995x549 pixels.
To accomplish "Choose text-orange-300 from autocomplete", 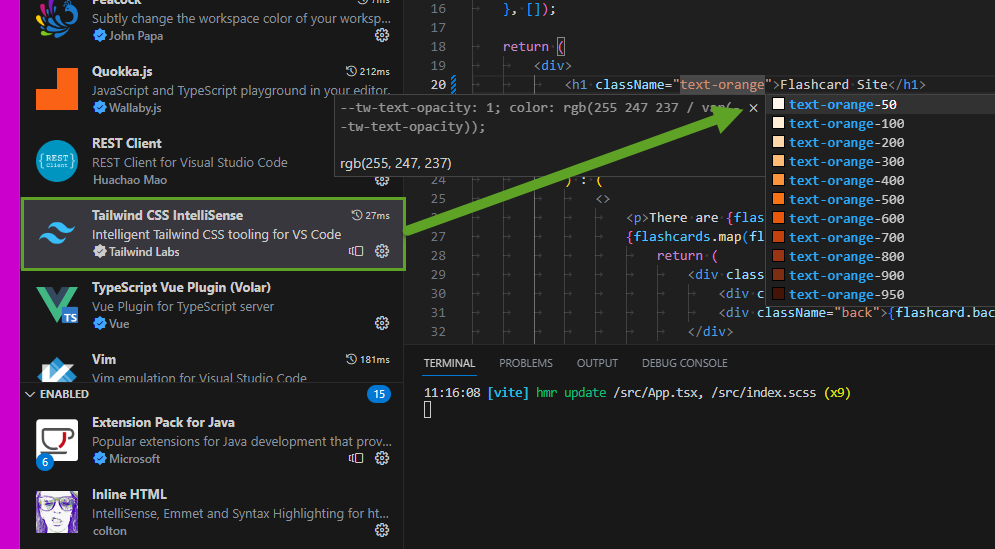I will 880,161.
